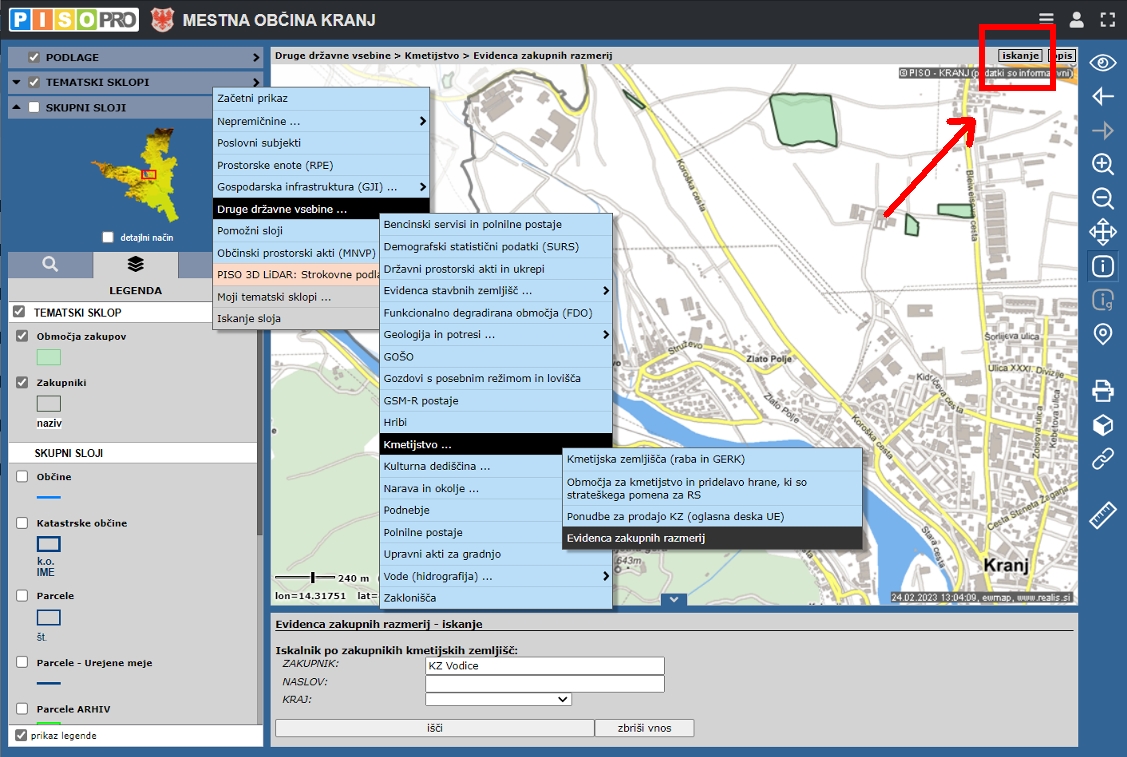Image resolution: width=1127 pixels, height=757 pixels.
Task: Select the pan map arrows tool
Action: (x=1102, y=233)
